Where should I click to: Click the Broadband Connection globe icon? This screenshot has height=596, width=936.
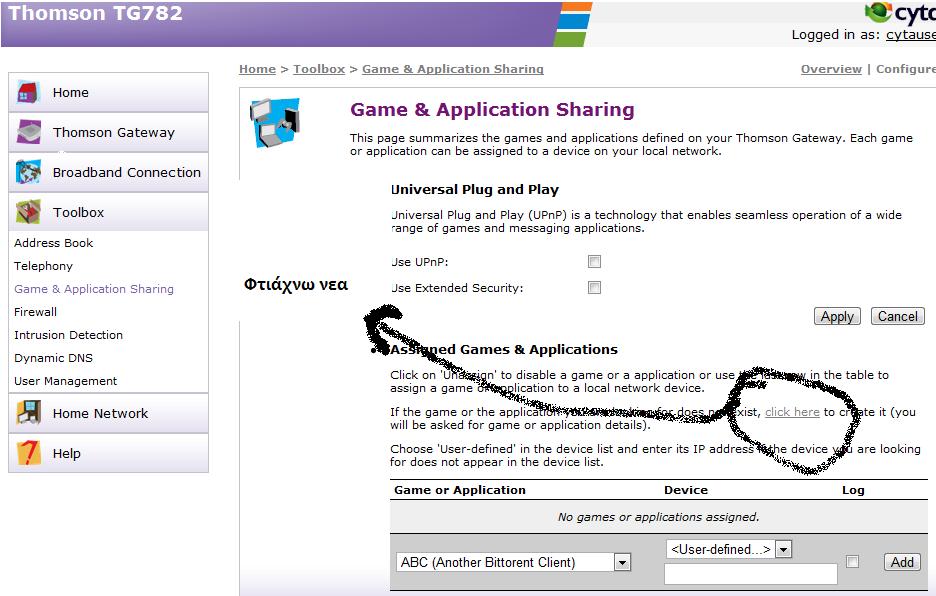click(28, 172)
